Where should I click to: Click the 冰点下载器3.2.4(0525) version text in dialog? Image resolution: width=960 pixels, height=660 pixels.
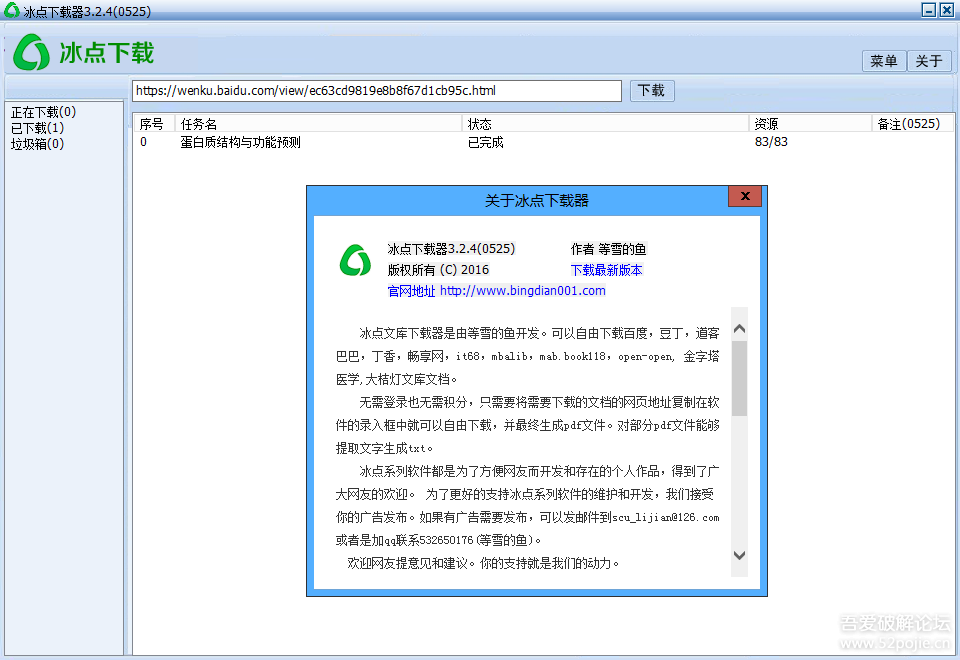(451, 249)
